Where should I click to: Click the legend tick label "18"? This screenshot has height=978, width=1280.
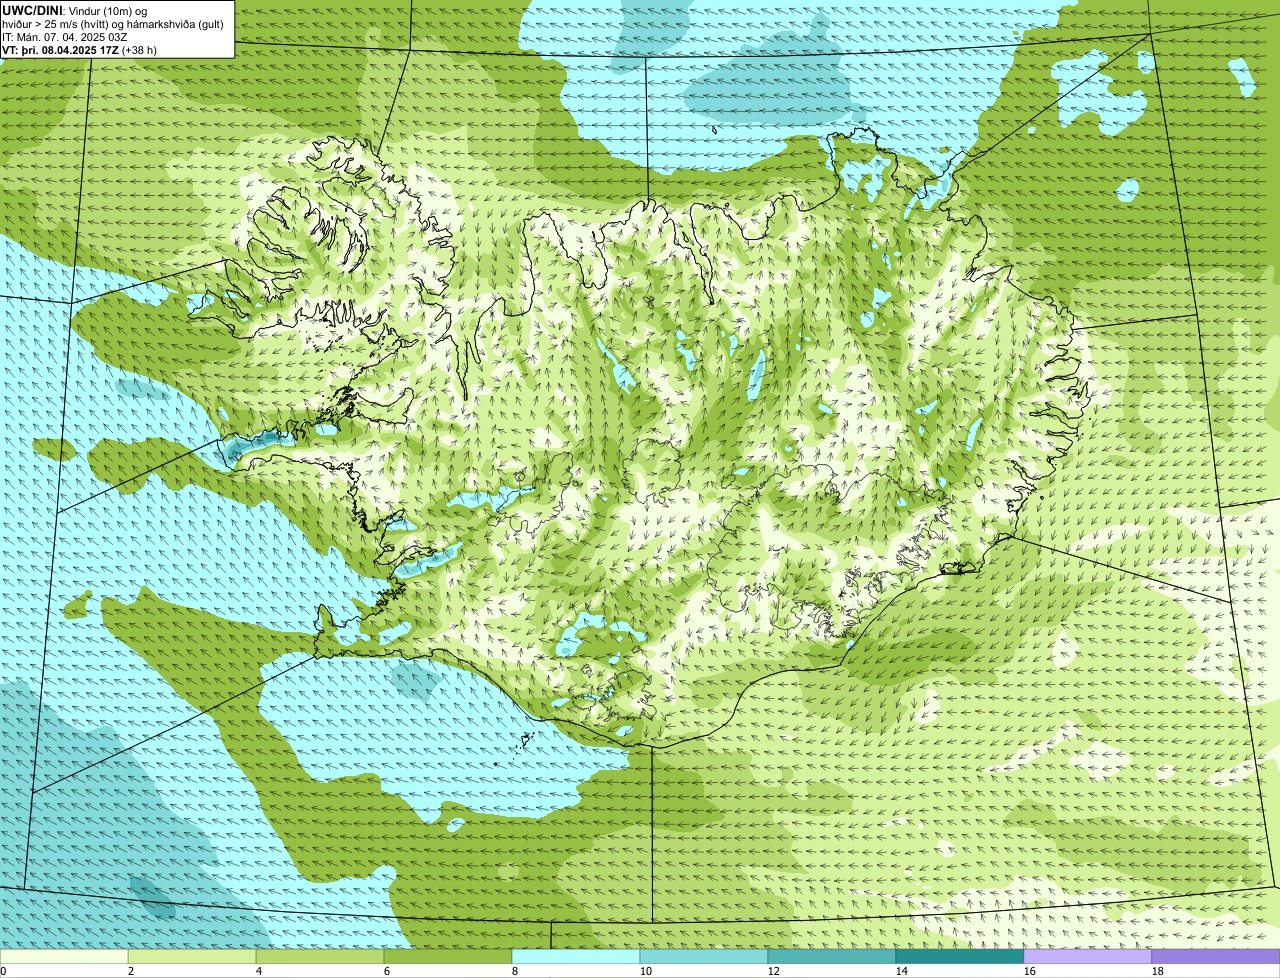pyautogui.click(x=1158, y=971)
